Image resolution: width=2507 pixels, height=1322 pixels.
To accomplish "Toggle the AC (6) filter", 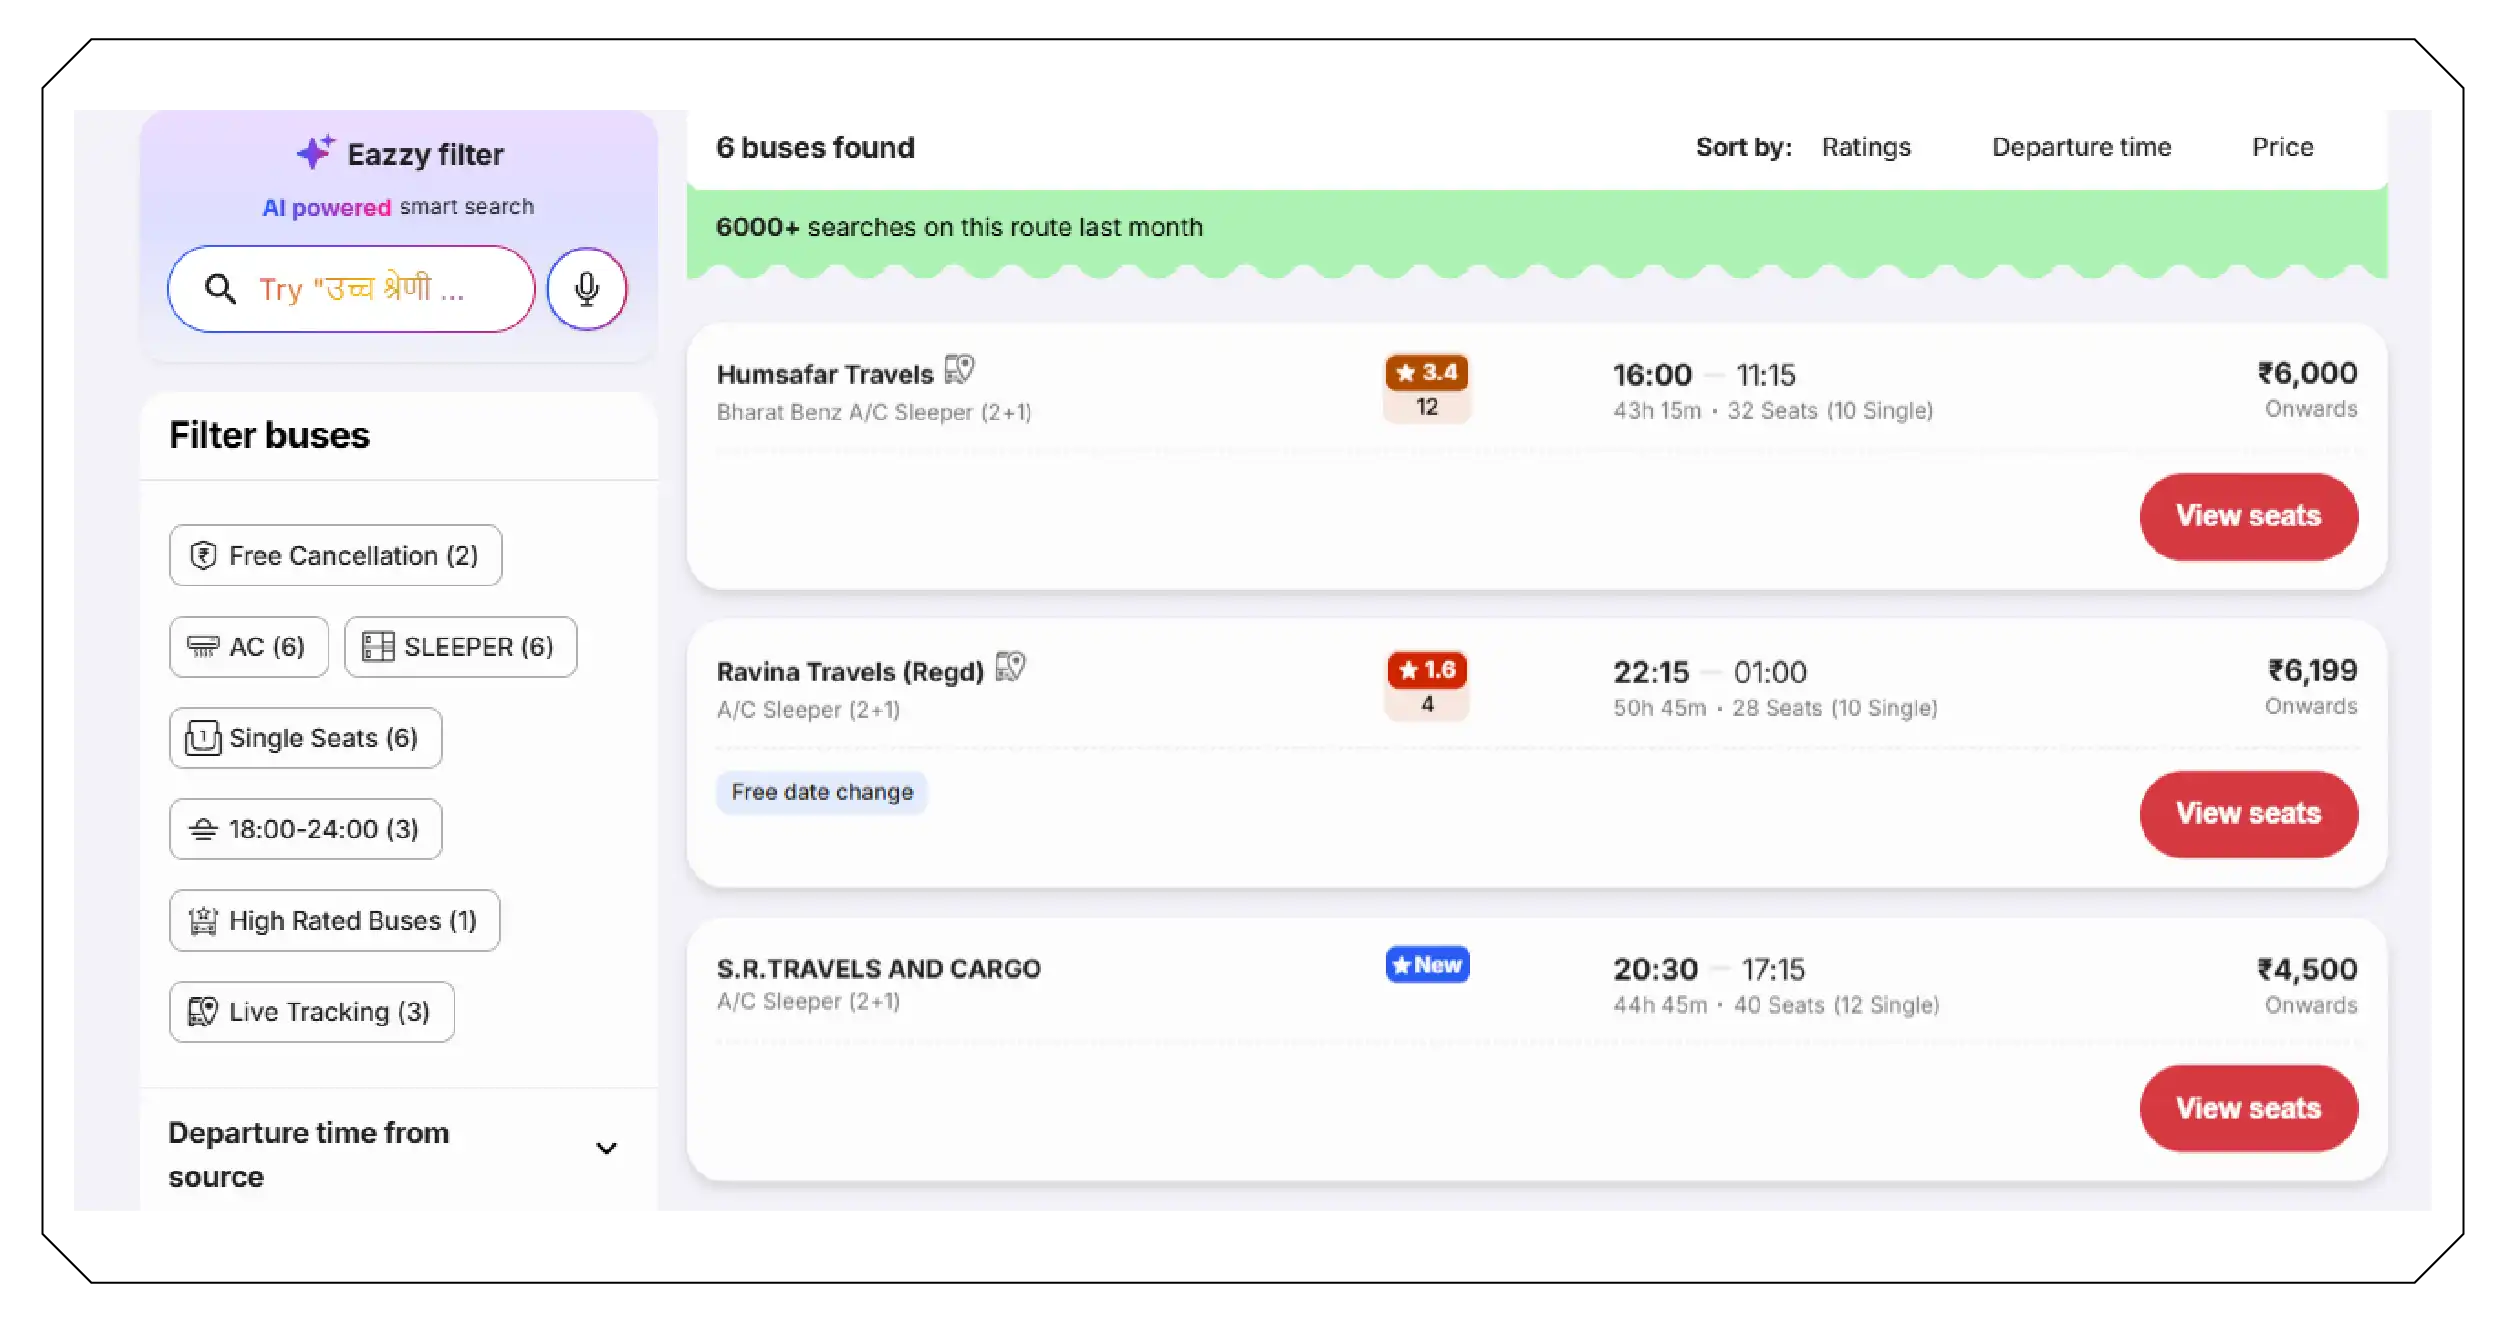I will coord(248,646).
